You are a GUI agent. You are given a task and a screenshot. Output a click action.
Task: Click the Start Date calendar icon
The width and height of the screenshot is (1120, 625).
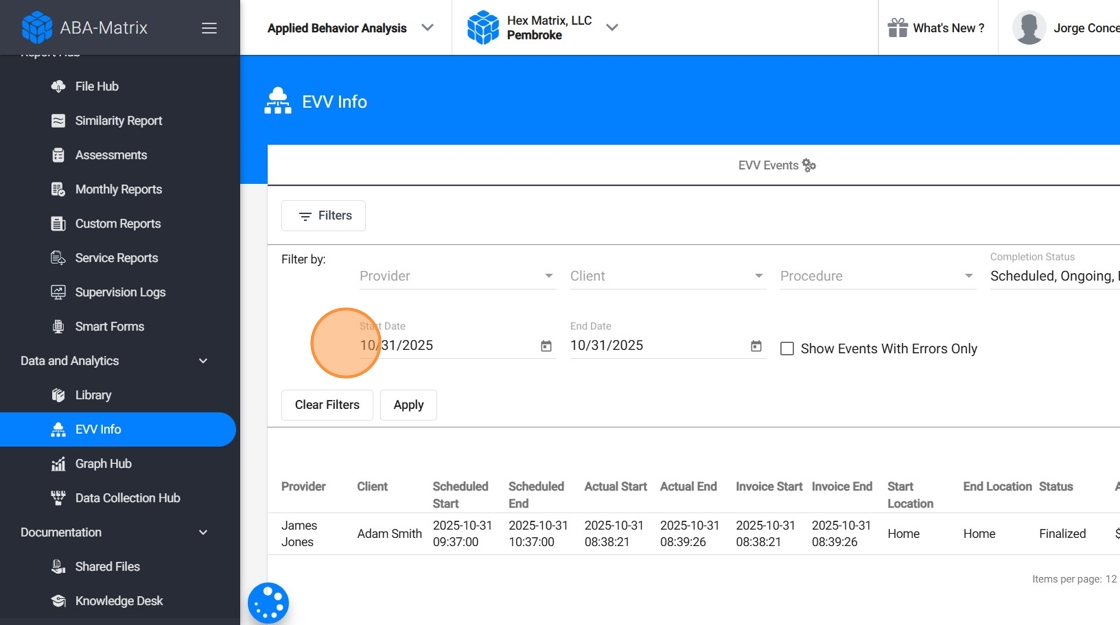tap(546, 346)
